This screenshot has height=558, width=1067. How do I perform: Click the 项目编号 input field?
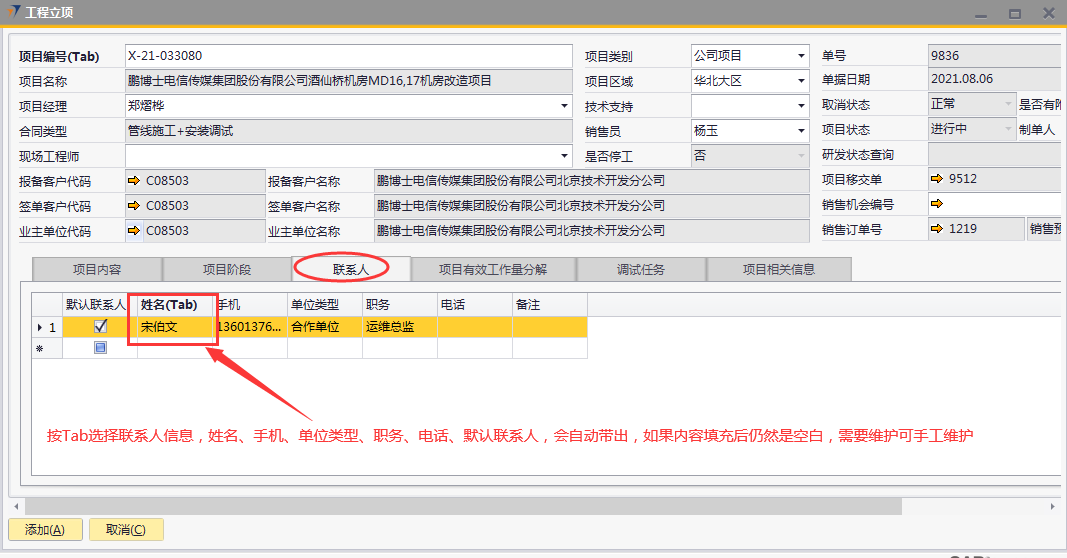tap(348, 56)
